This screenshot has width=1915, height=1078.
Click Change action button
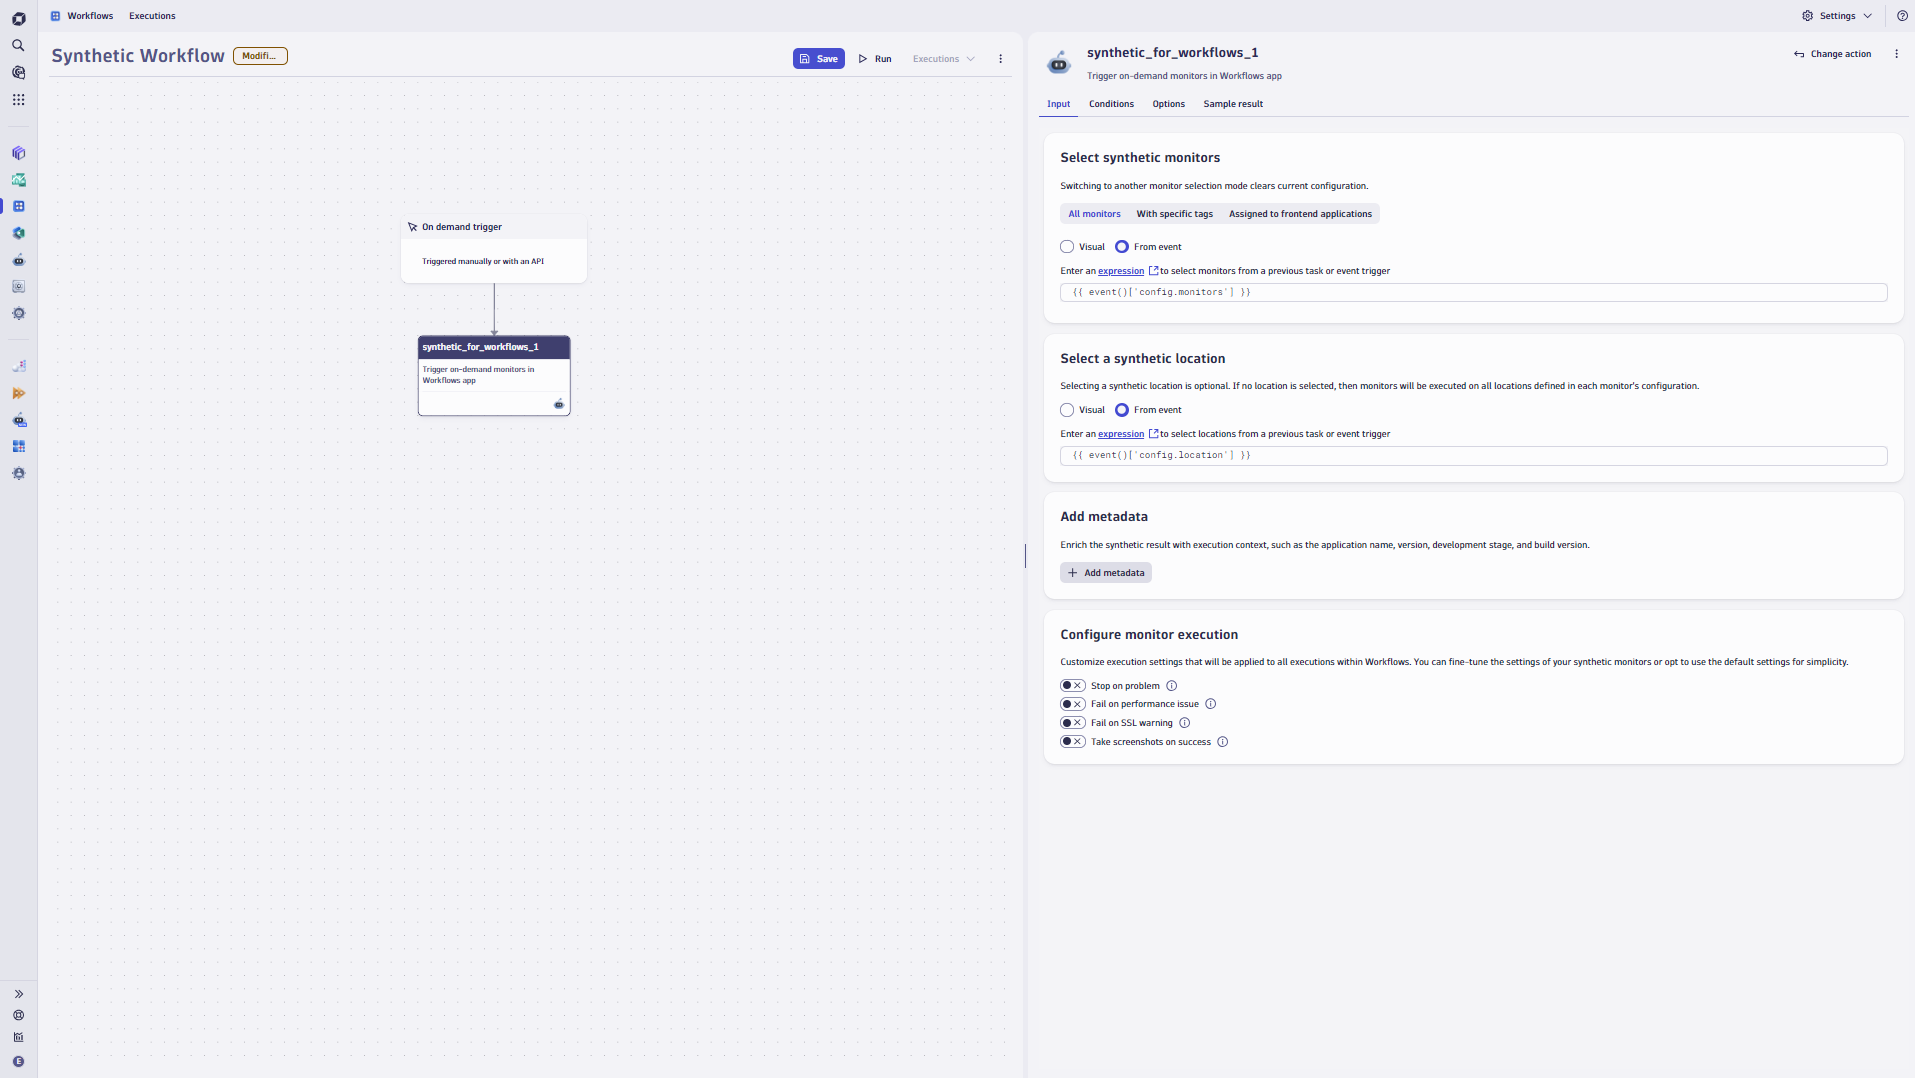[x=1832, y=54]
